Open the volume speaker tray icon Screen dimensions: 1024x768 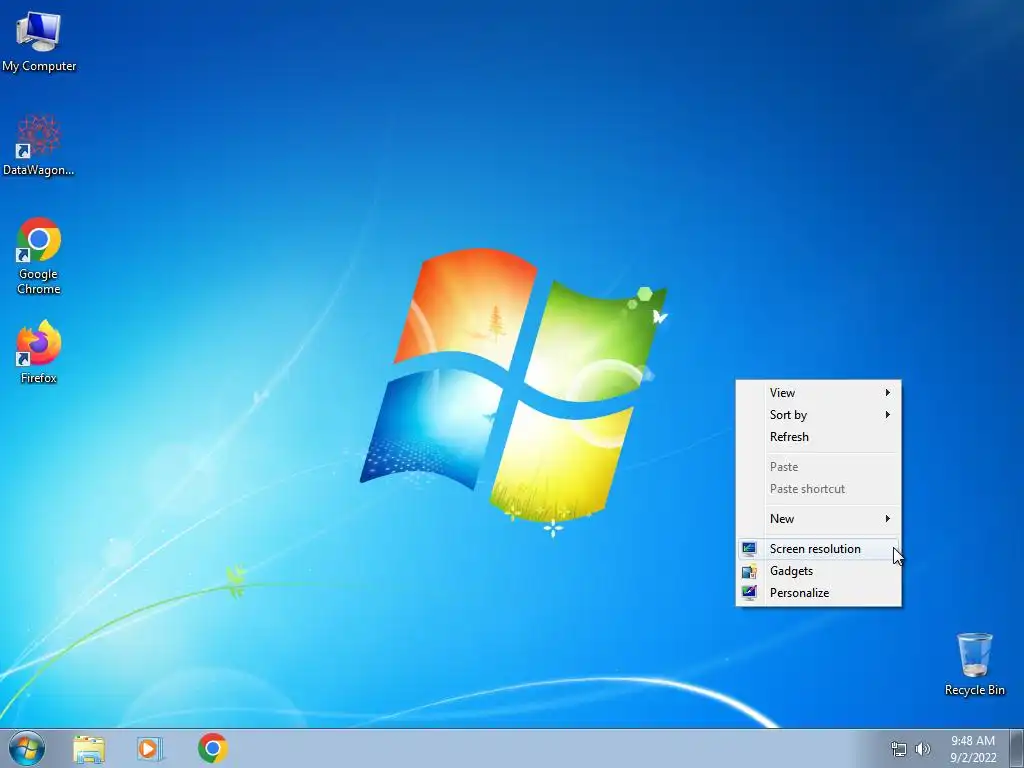point(923,749)
